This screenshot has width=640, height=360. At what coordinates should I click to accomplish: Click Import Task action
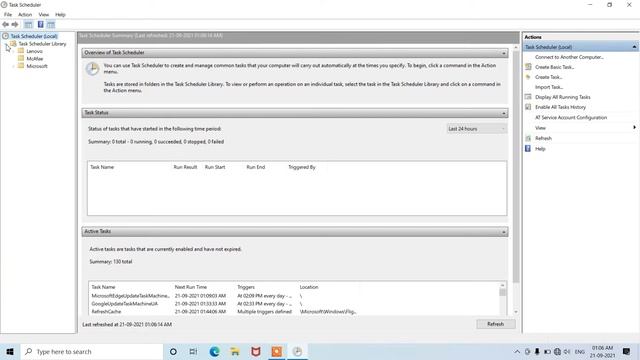point(549,87)
